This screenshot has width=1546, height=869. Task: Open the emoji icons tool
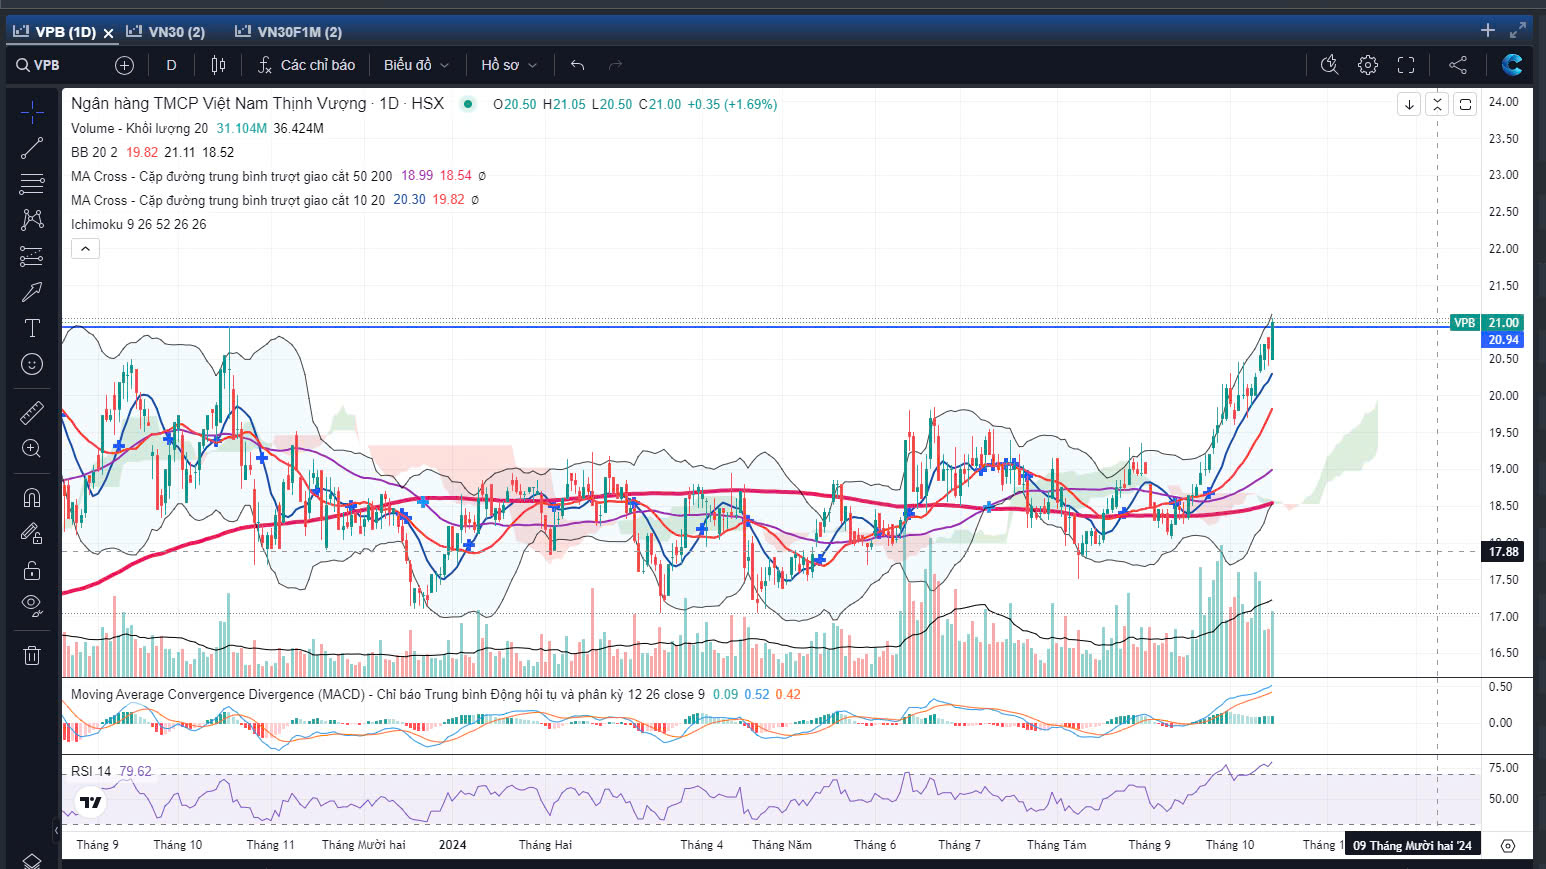click(x=32, y=364)
